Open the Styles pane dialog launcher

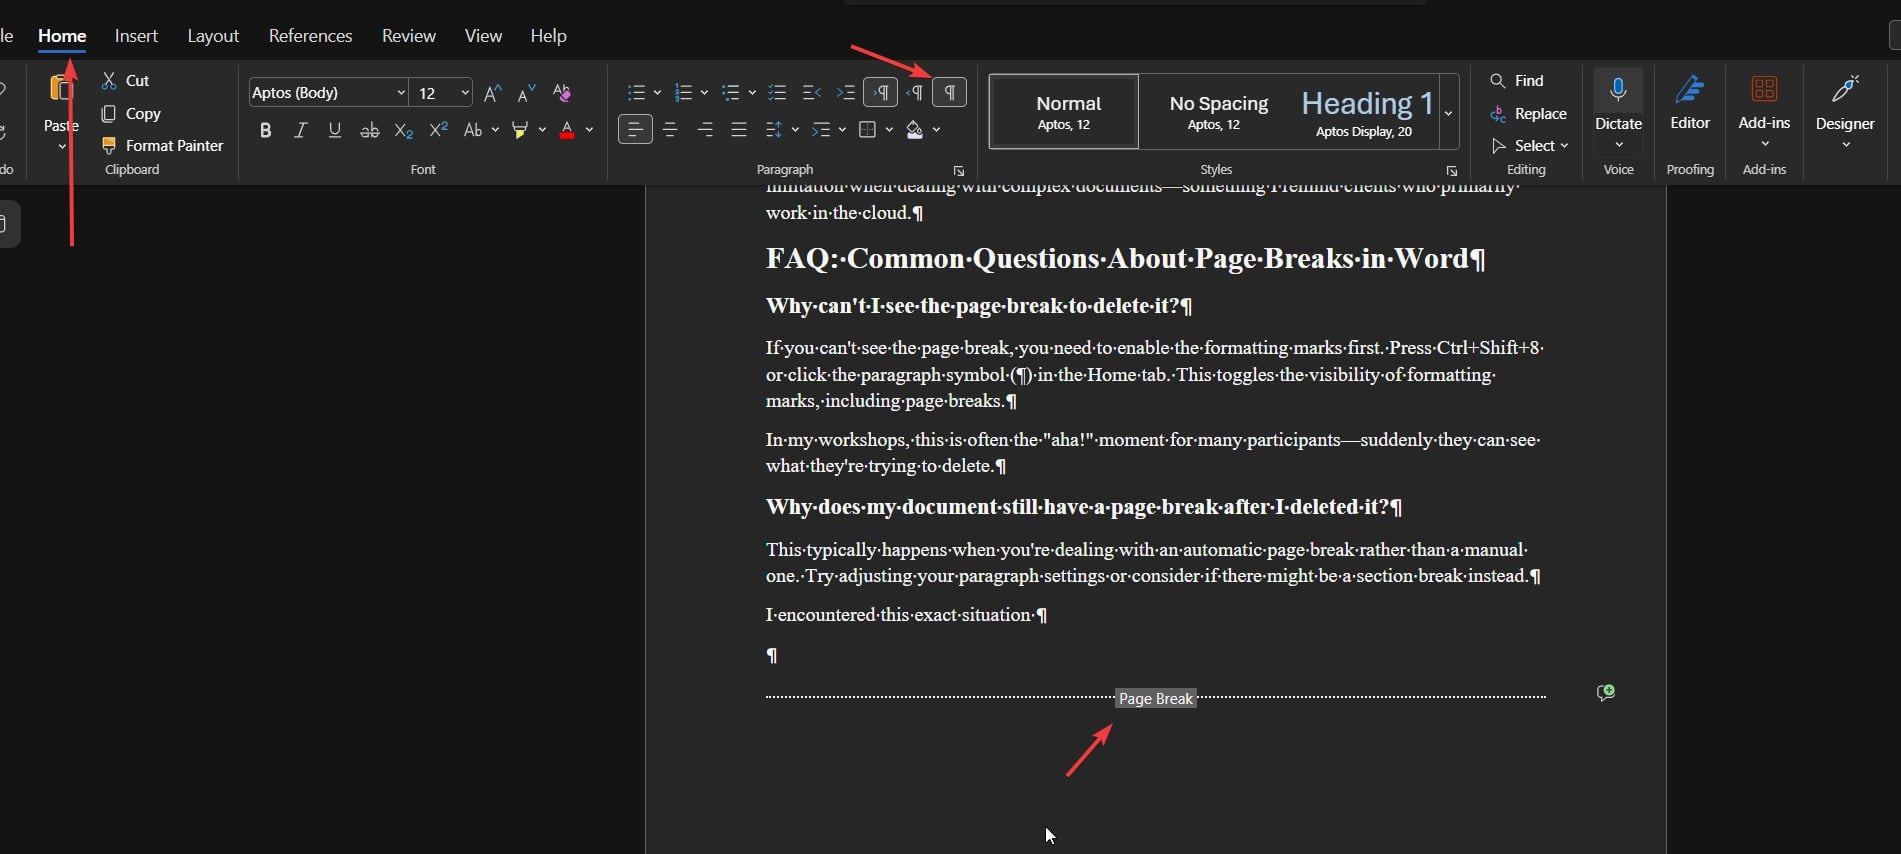[x=1451, y=171]
